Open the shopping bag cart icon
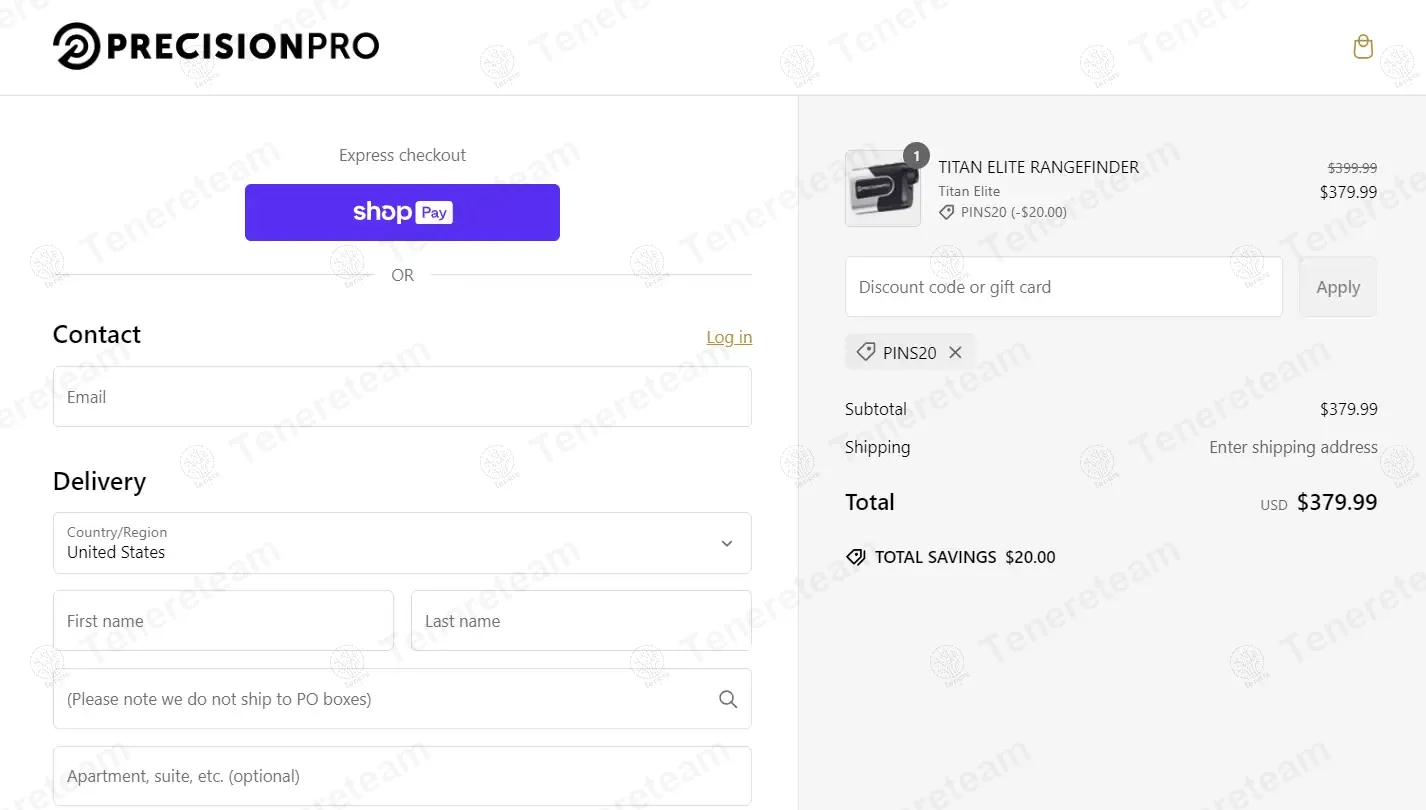The width and height of the screenshot is (1426, 810). tap(1362, 47)
